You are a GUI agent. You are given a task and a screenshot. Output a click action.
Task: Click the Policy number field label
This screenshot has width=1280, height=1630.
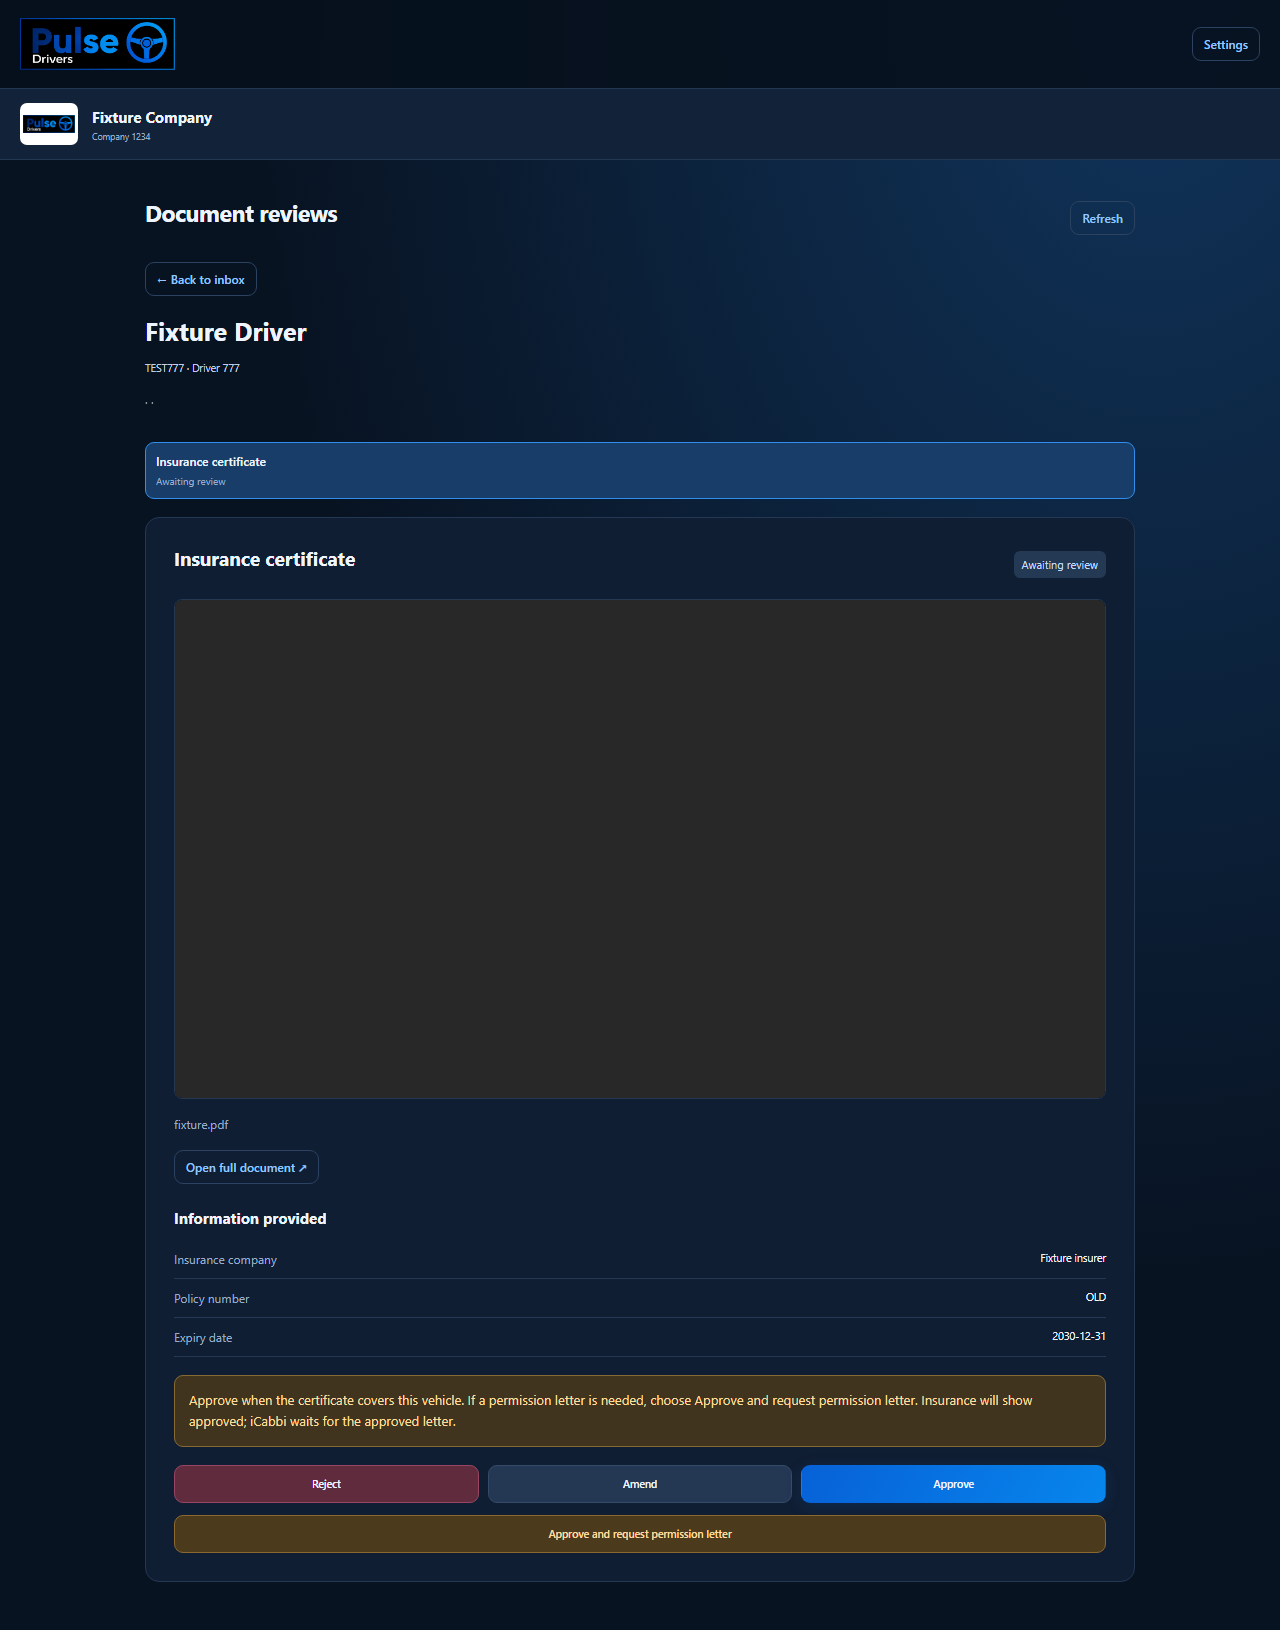click(211, 1299)
